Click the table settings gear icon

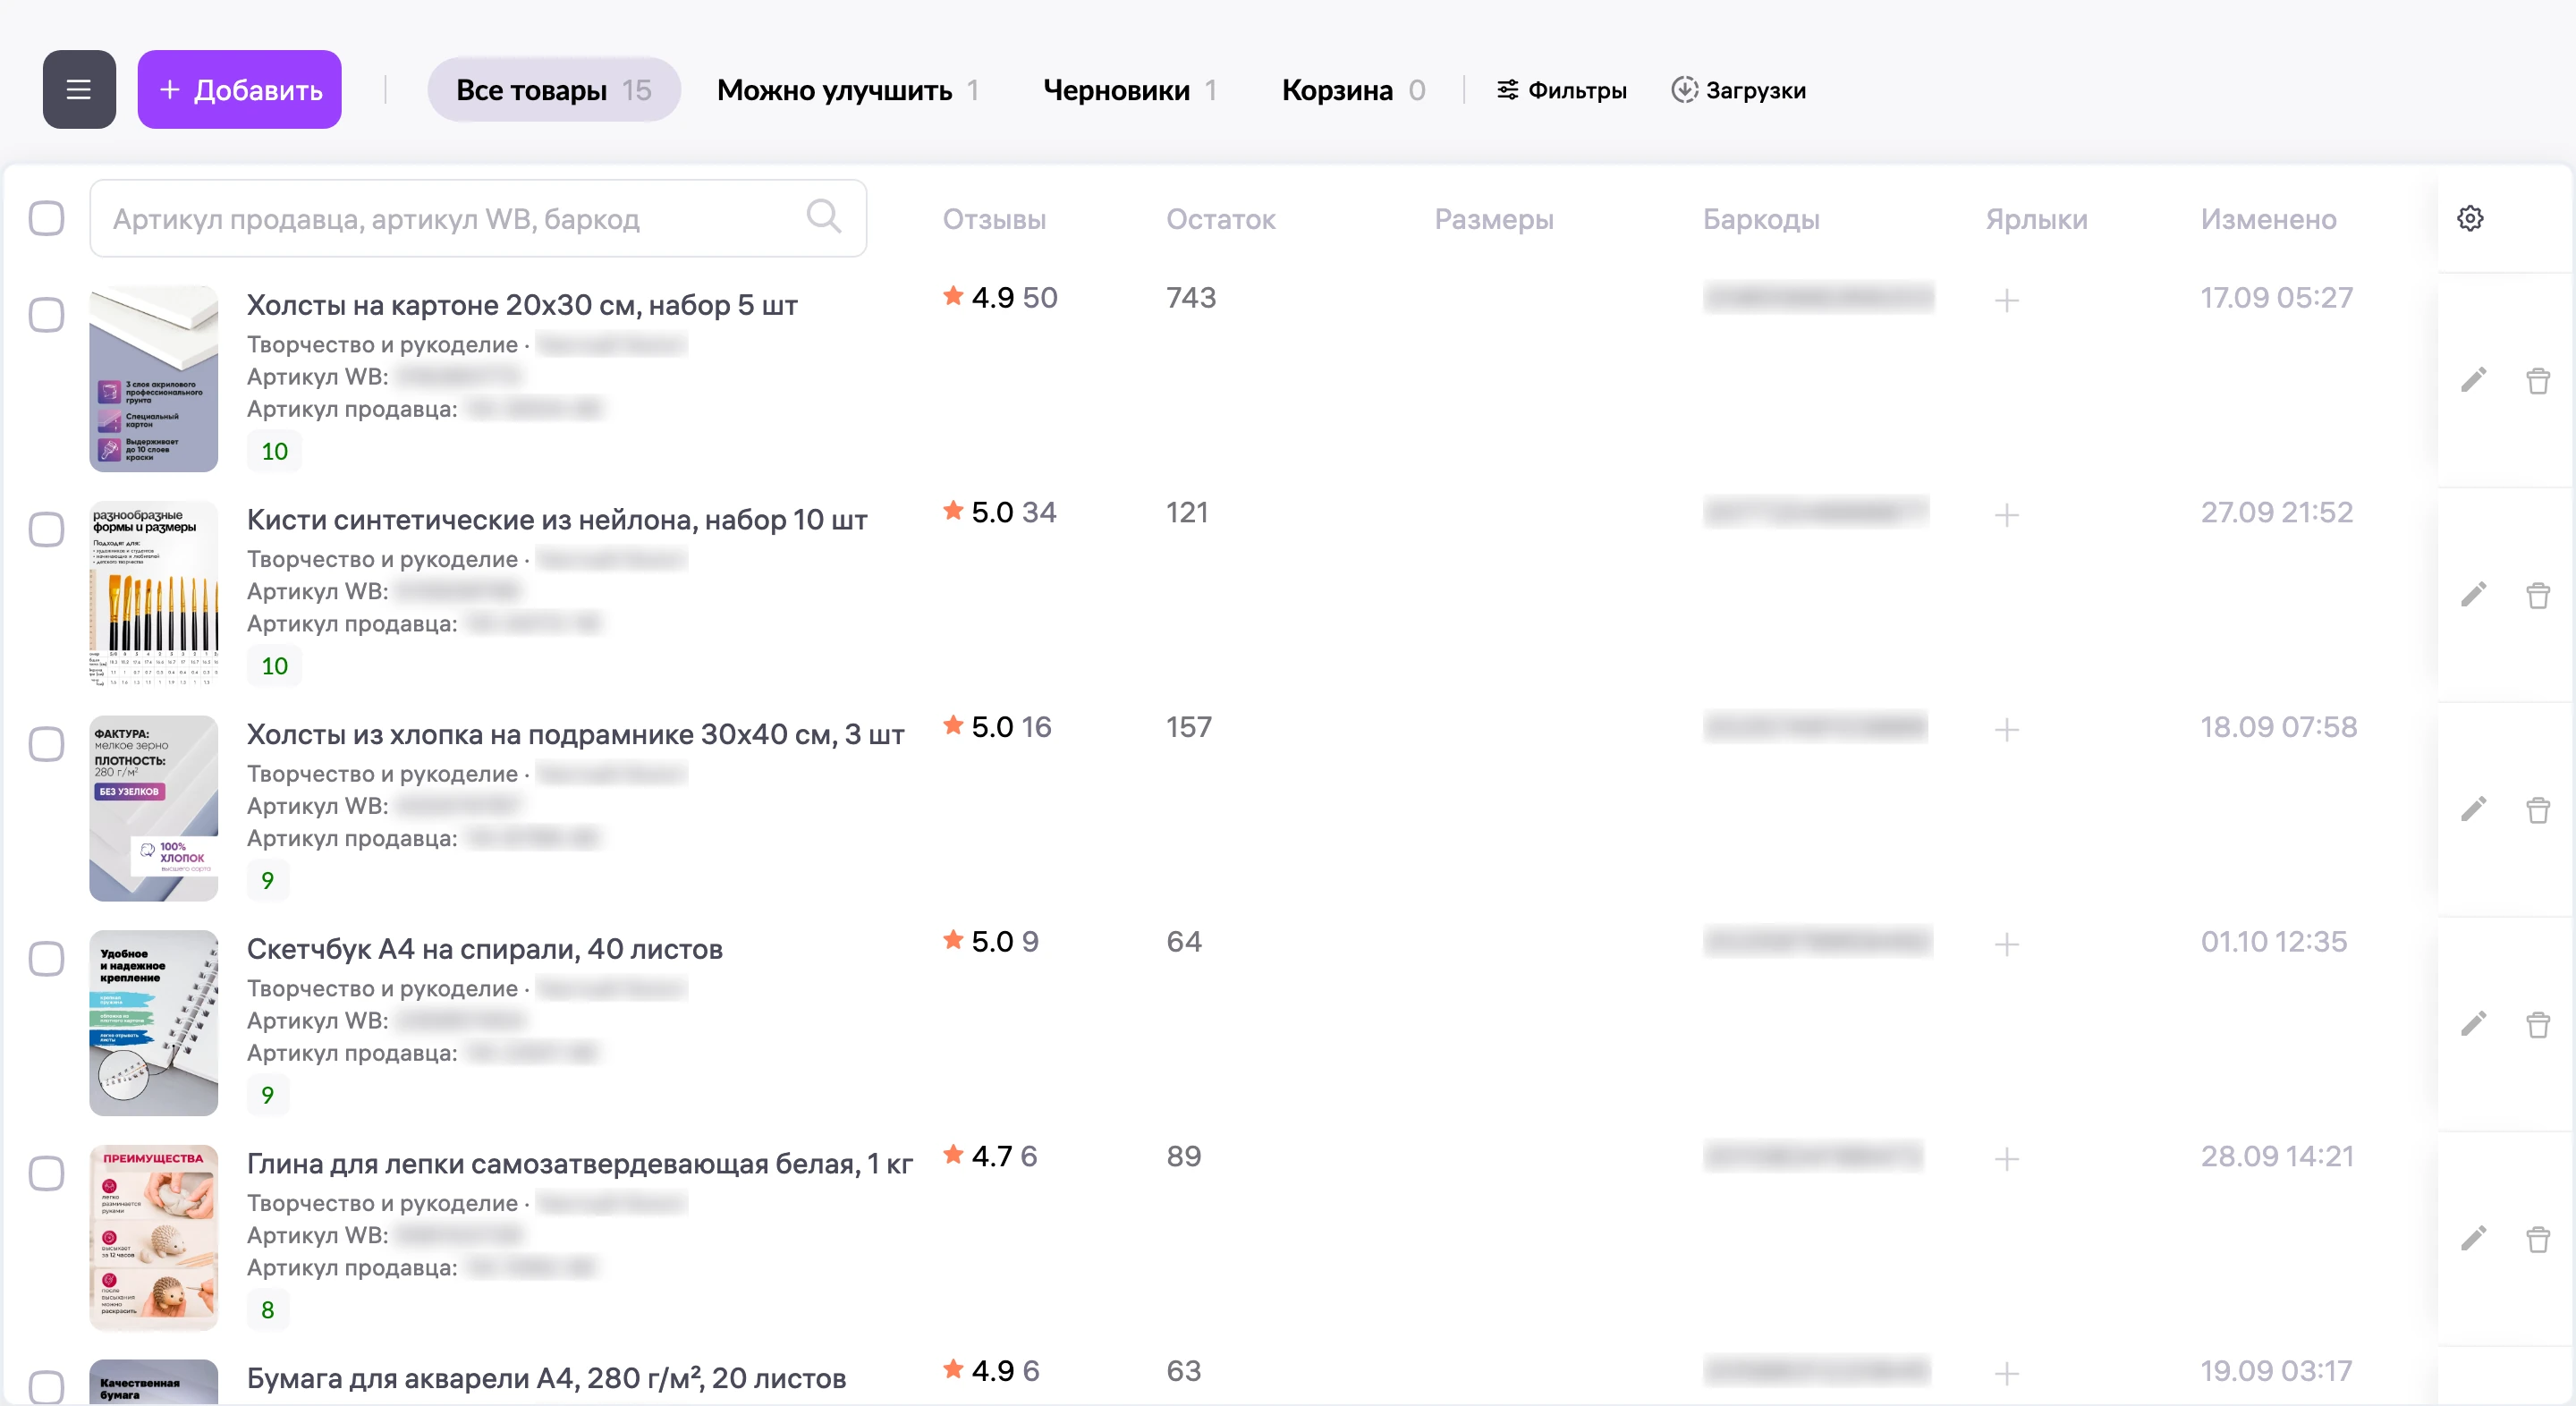2470,219
